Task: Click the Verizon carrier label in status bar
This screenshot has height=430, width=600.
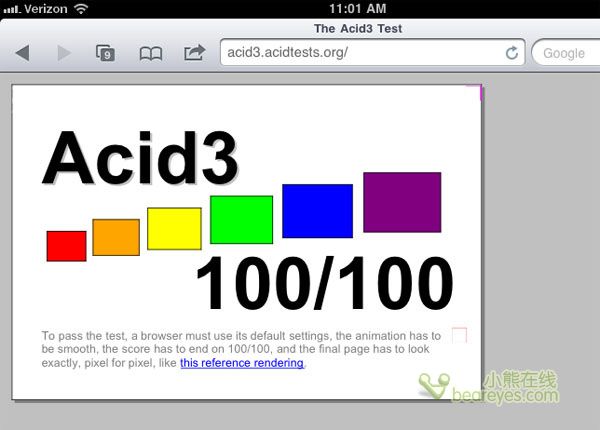Action: (x=46, y=8)
